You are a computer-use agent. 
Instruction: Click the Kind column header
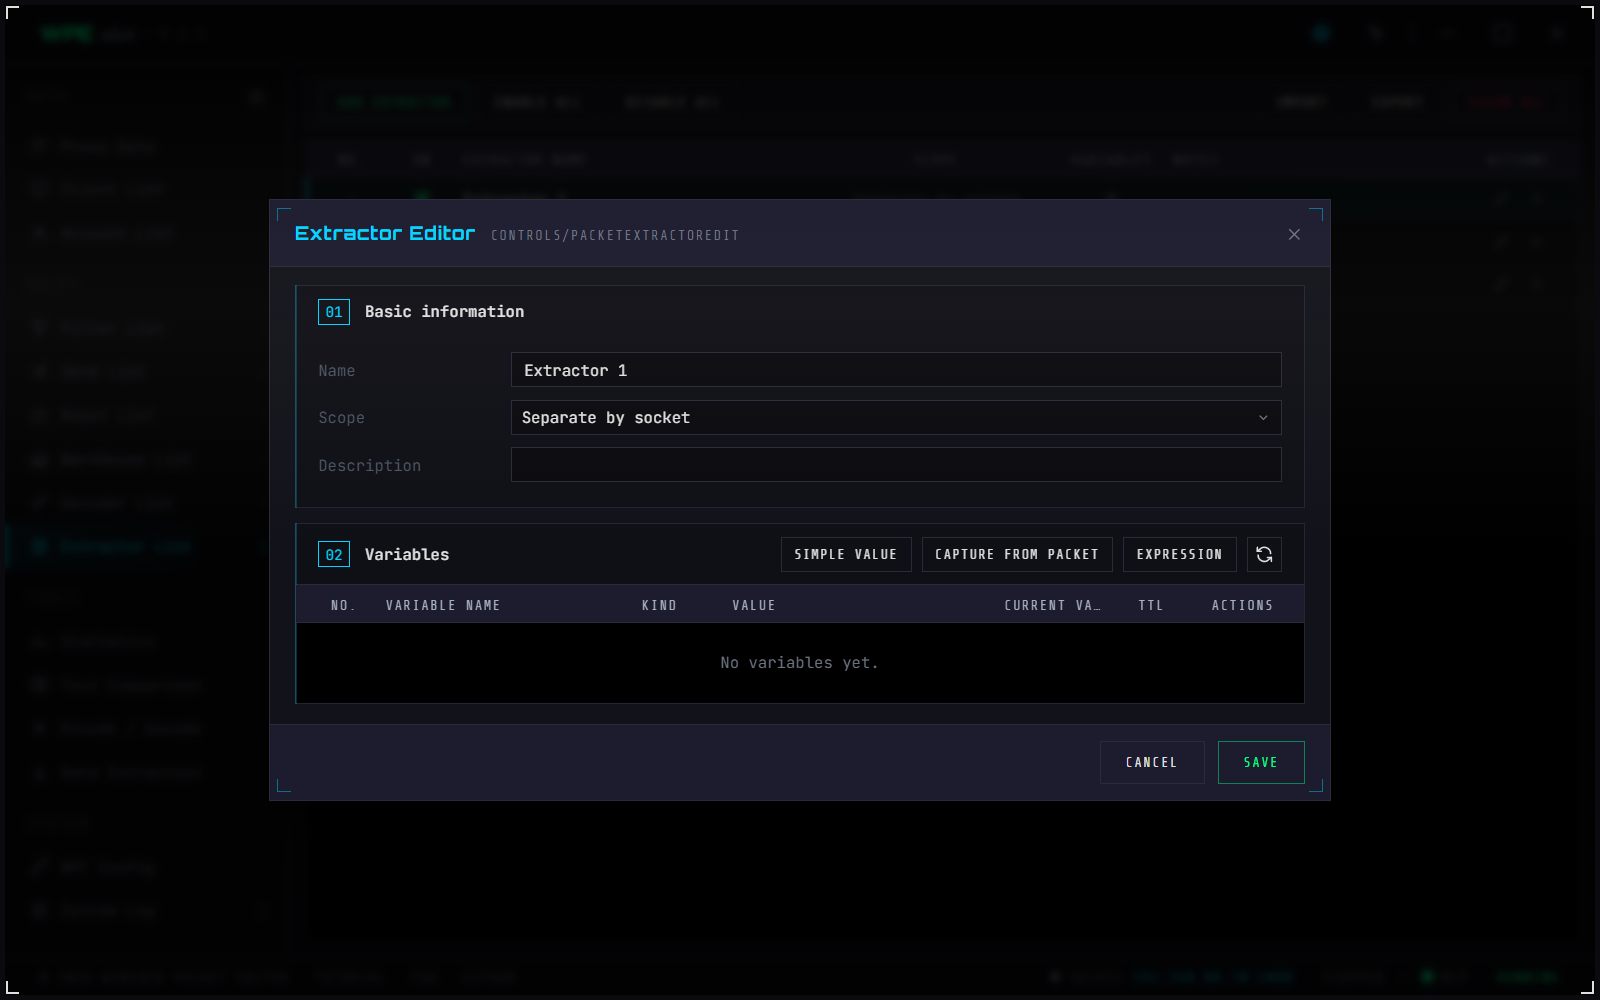point(659,605)
